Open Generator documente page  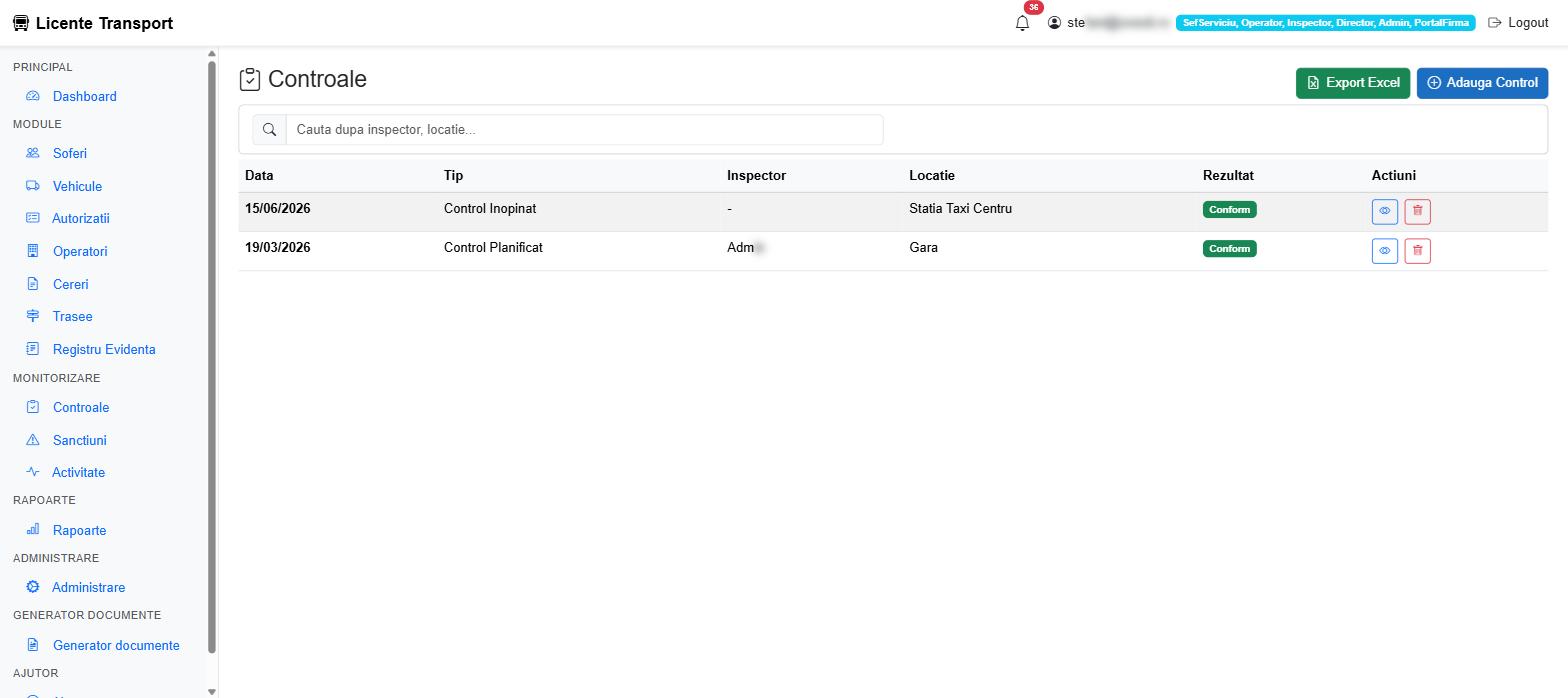(x=116, y=645)
